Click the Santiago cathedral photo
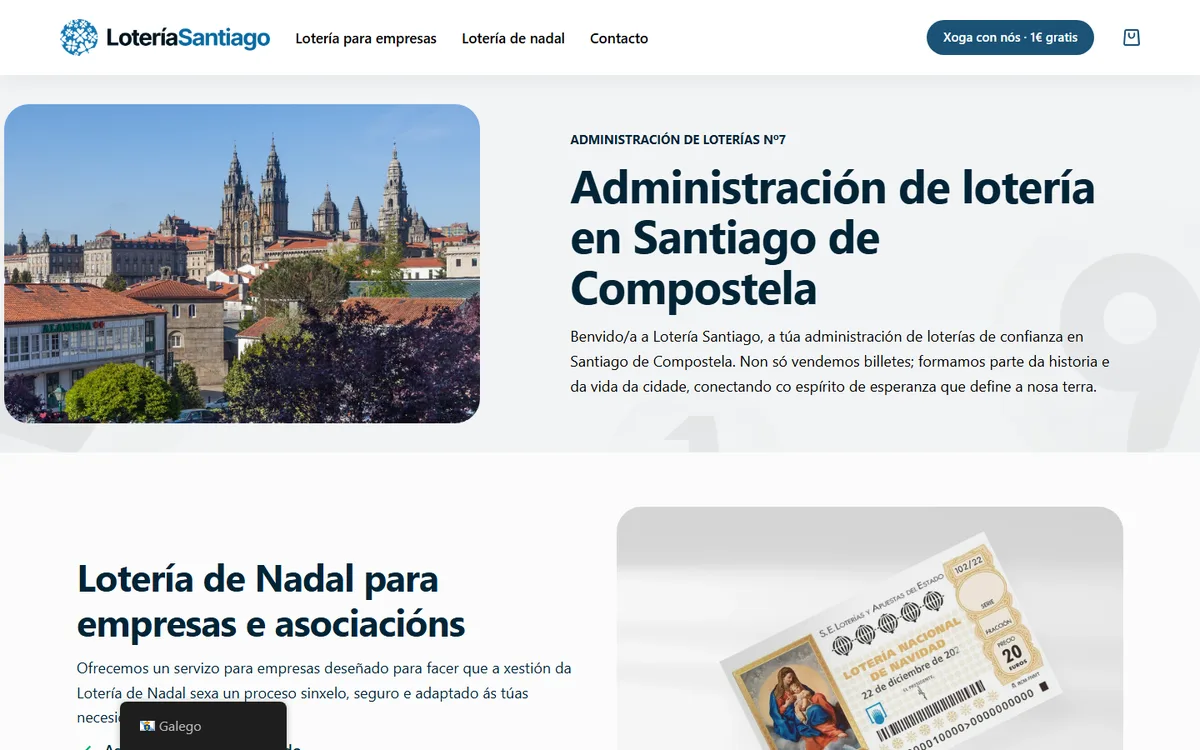Image resolution: width=1200 pixels, height=750 pixels. pos(242,263)
